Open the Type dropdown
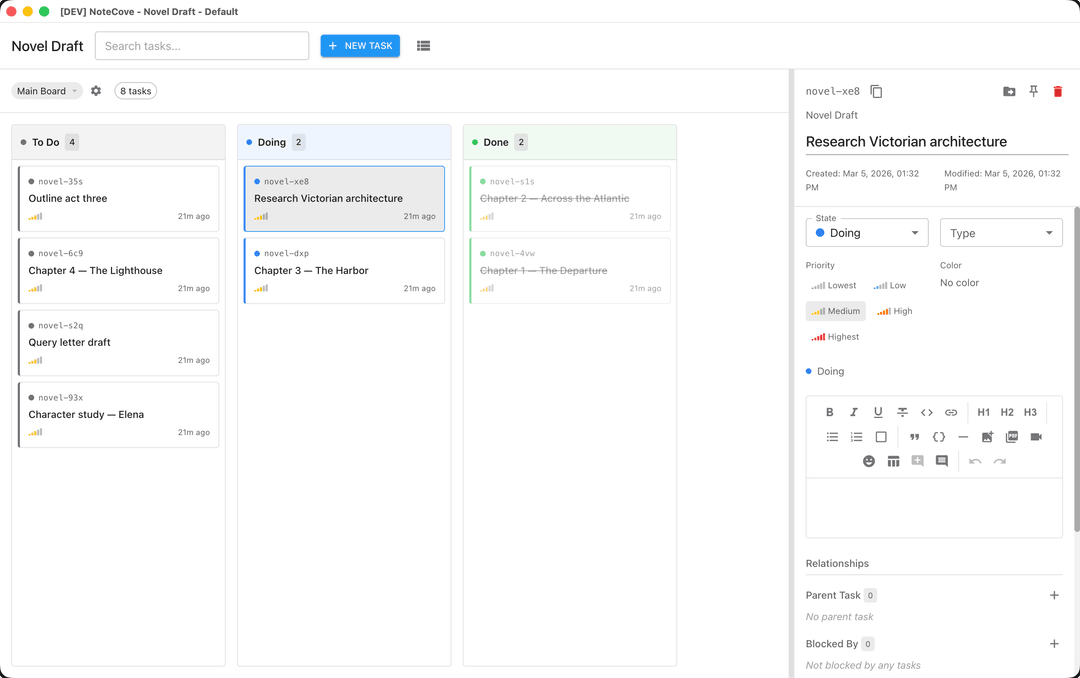Image resolution: width=1080 pixels, height=678 pixels. point(1000,232)
